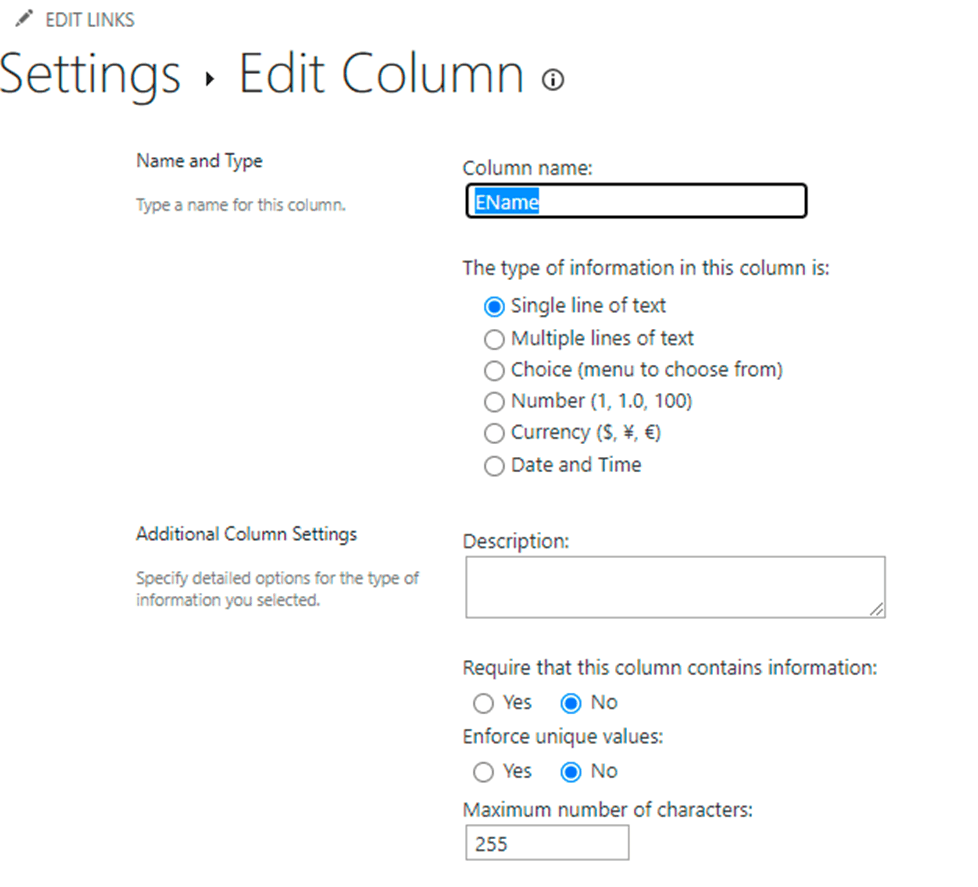This screenshot has height=887, width=978.
Task: Set required information to No
Action: pos(571,703)
